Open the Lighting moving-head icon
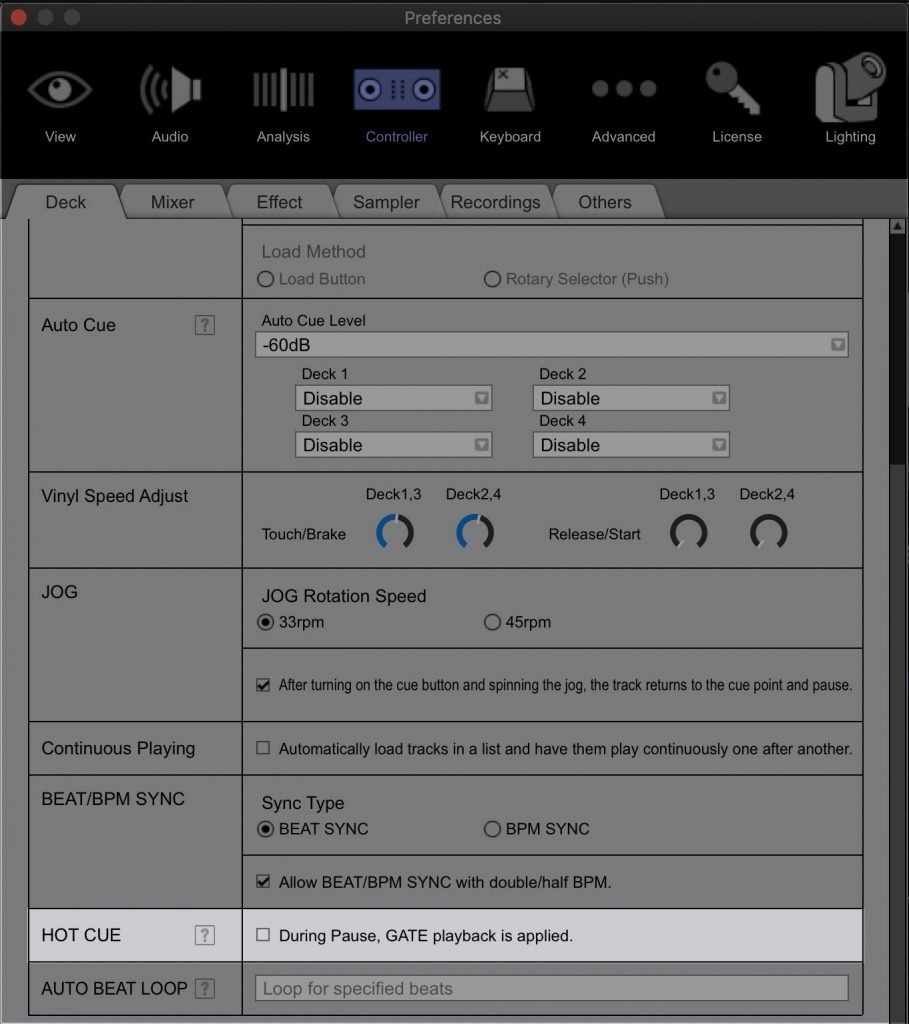909x1024 pixels. (x=850, y=90)
